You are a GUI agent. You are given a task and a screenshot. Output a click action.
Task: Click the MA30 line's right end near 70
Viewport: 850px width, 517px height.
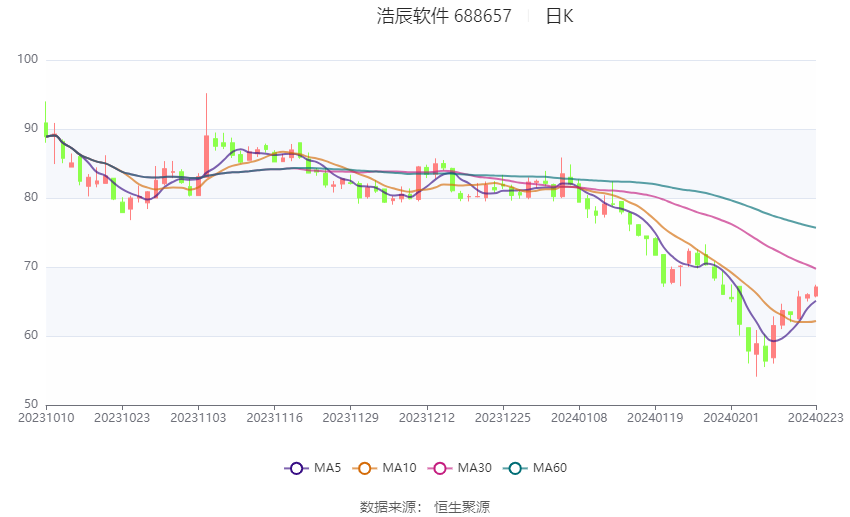[814, 268]
